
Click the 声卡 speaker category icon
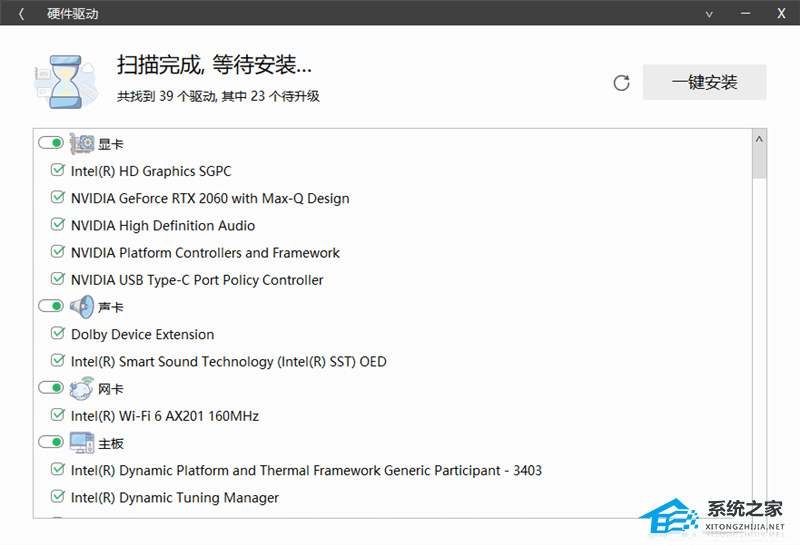(82, 307)
